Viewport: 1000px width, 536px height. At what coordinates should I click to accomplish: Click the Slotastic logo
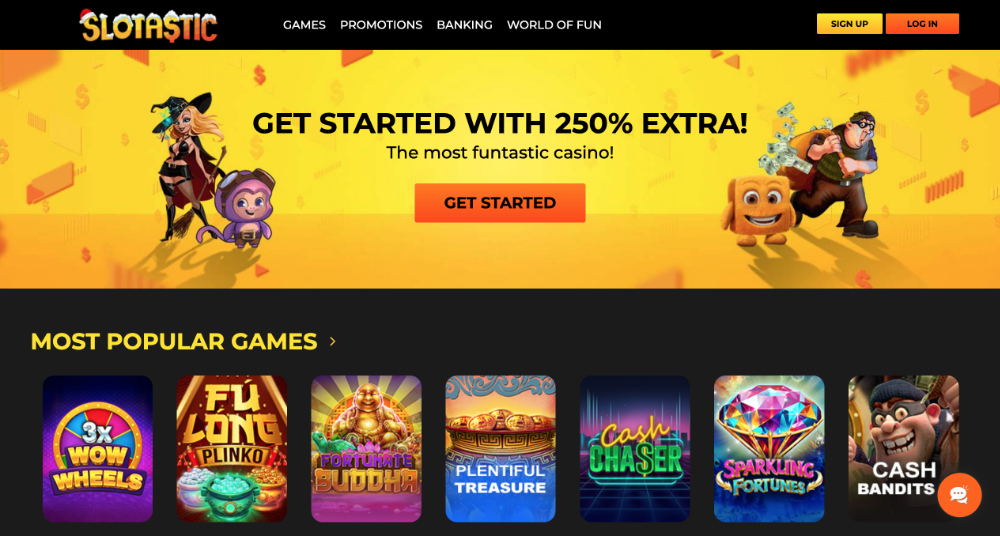coord(149,26)
